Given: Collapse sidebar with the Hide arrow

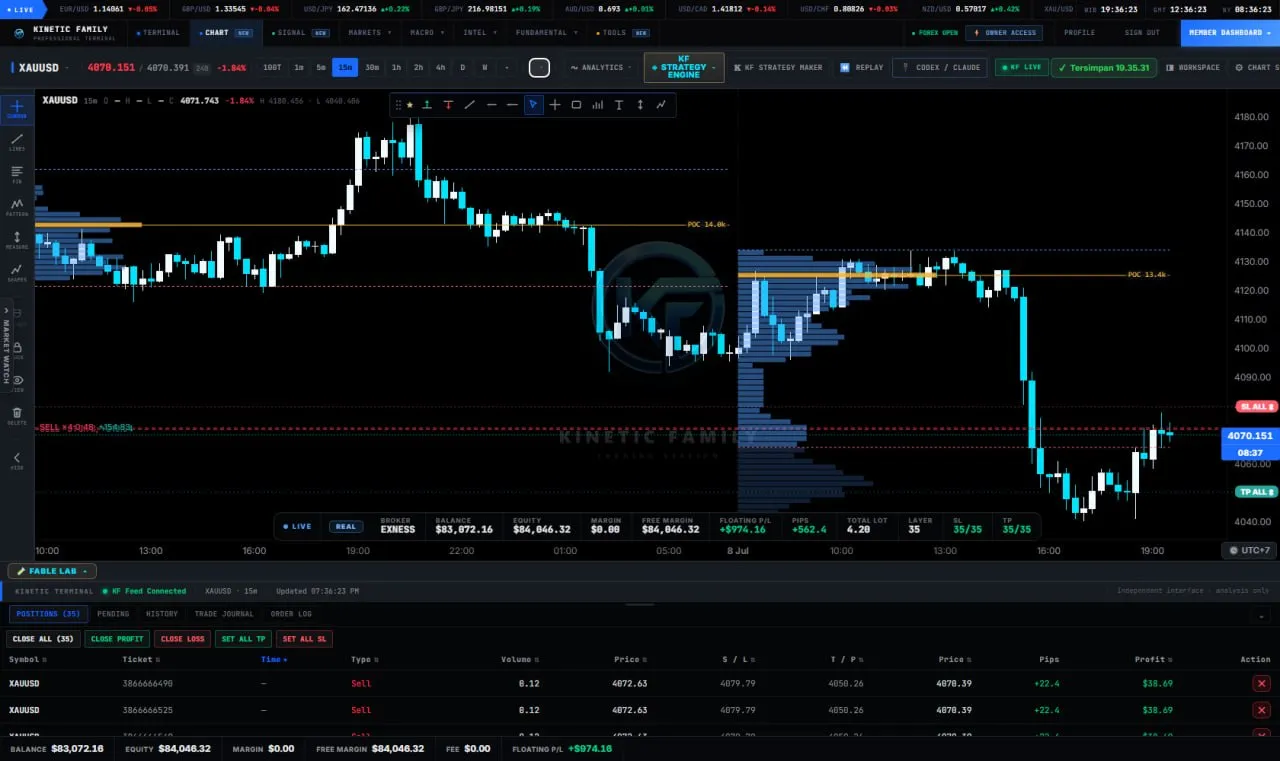Looking at the screenshot, I should pyautogui.click(x=17, y=460).
